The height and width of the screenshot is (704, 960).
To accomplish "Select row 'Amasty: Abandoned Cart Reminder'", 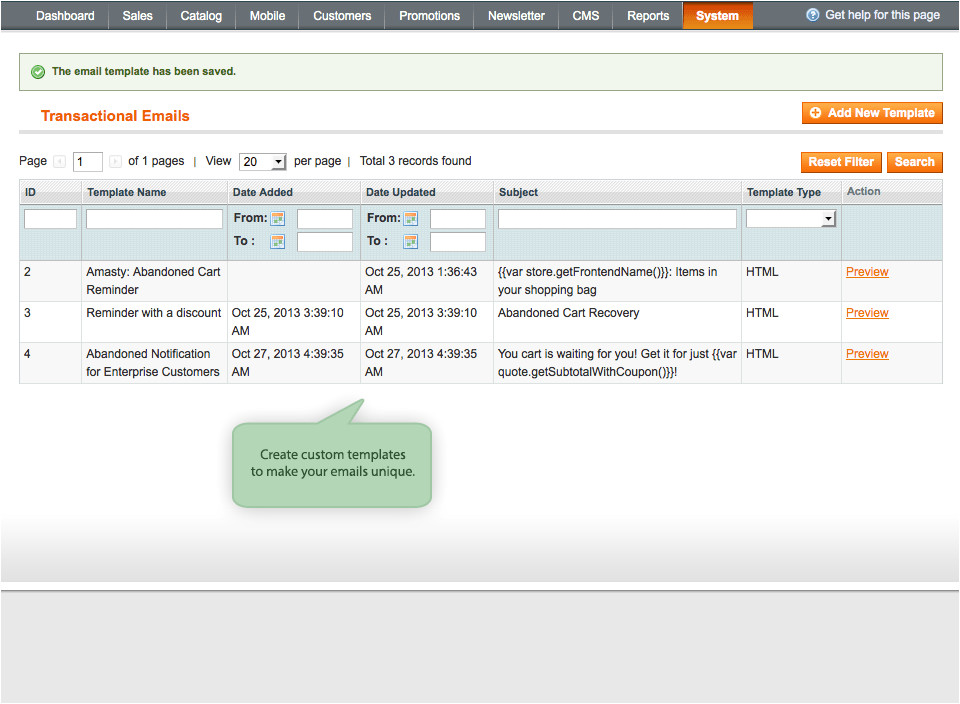I will (x=481, y=281).
